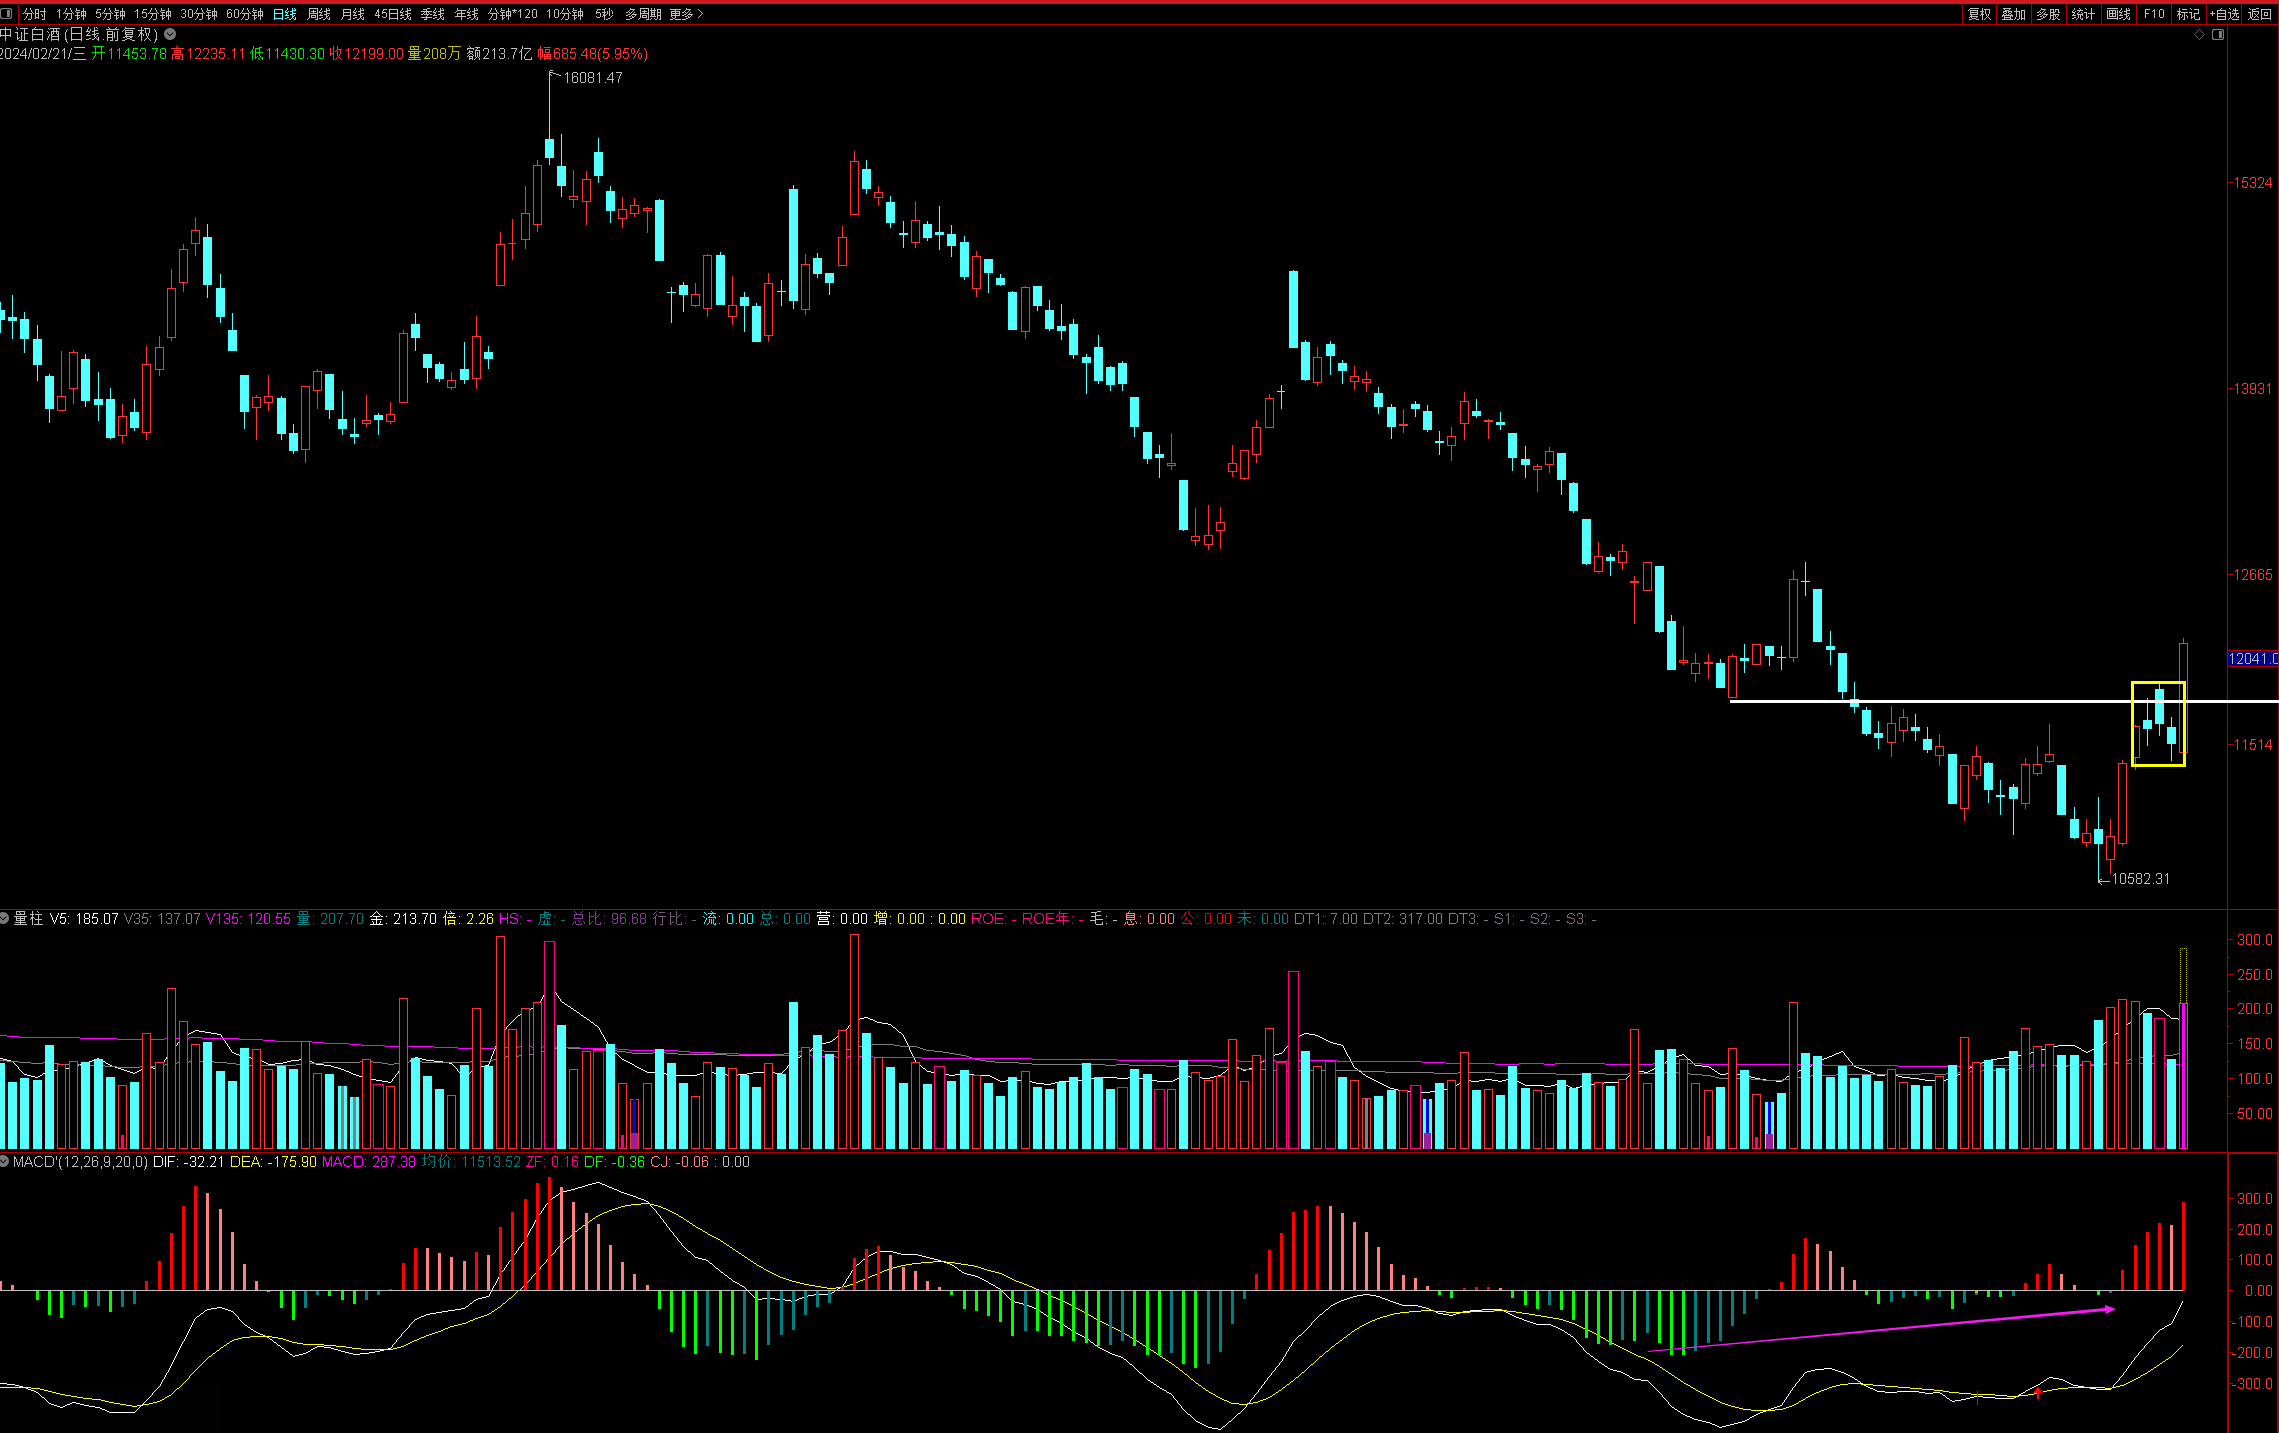Click 叠加 overlay button
Screen dimensions: 2279x1433
coord(2014,14)
